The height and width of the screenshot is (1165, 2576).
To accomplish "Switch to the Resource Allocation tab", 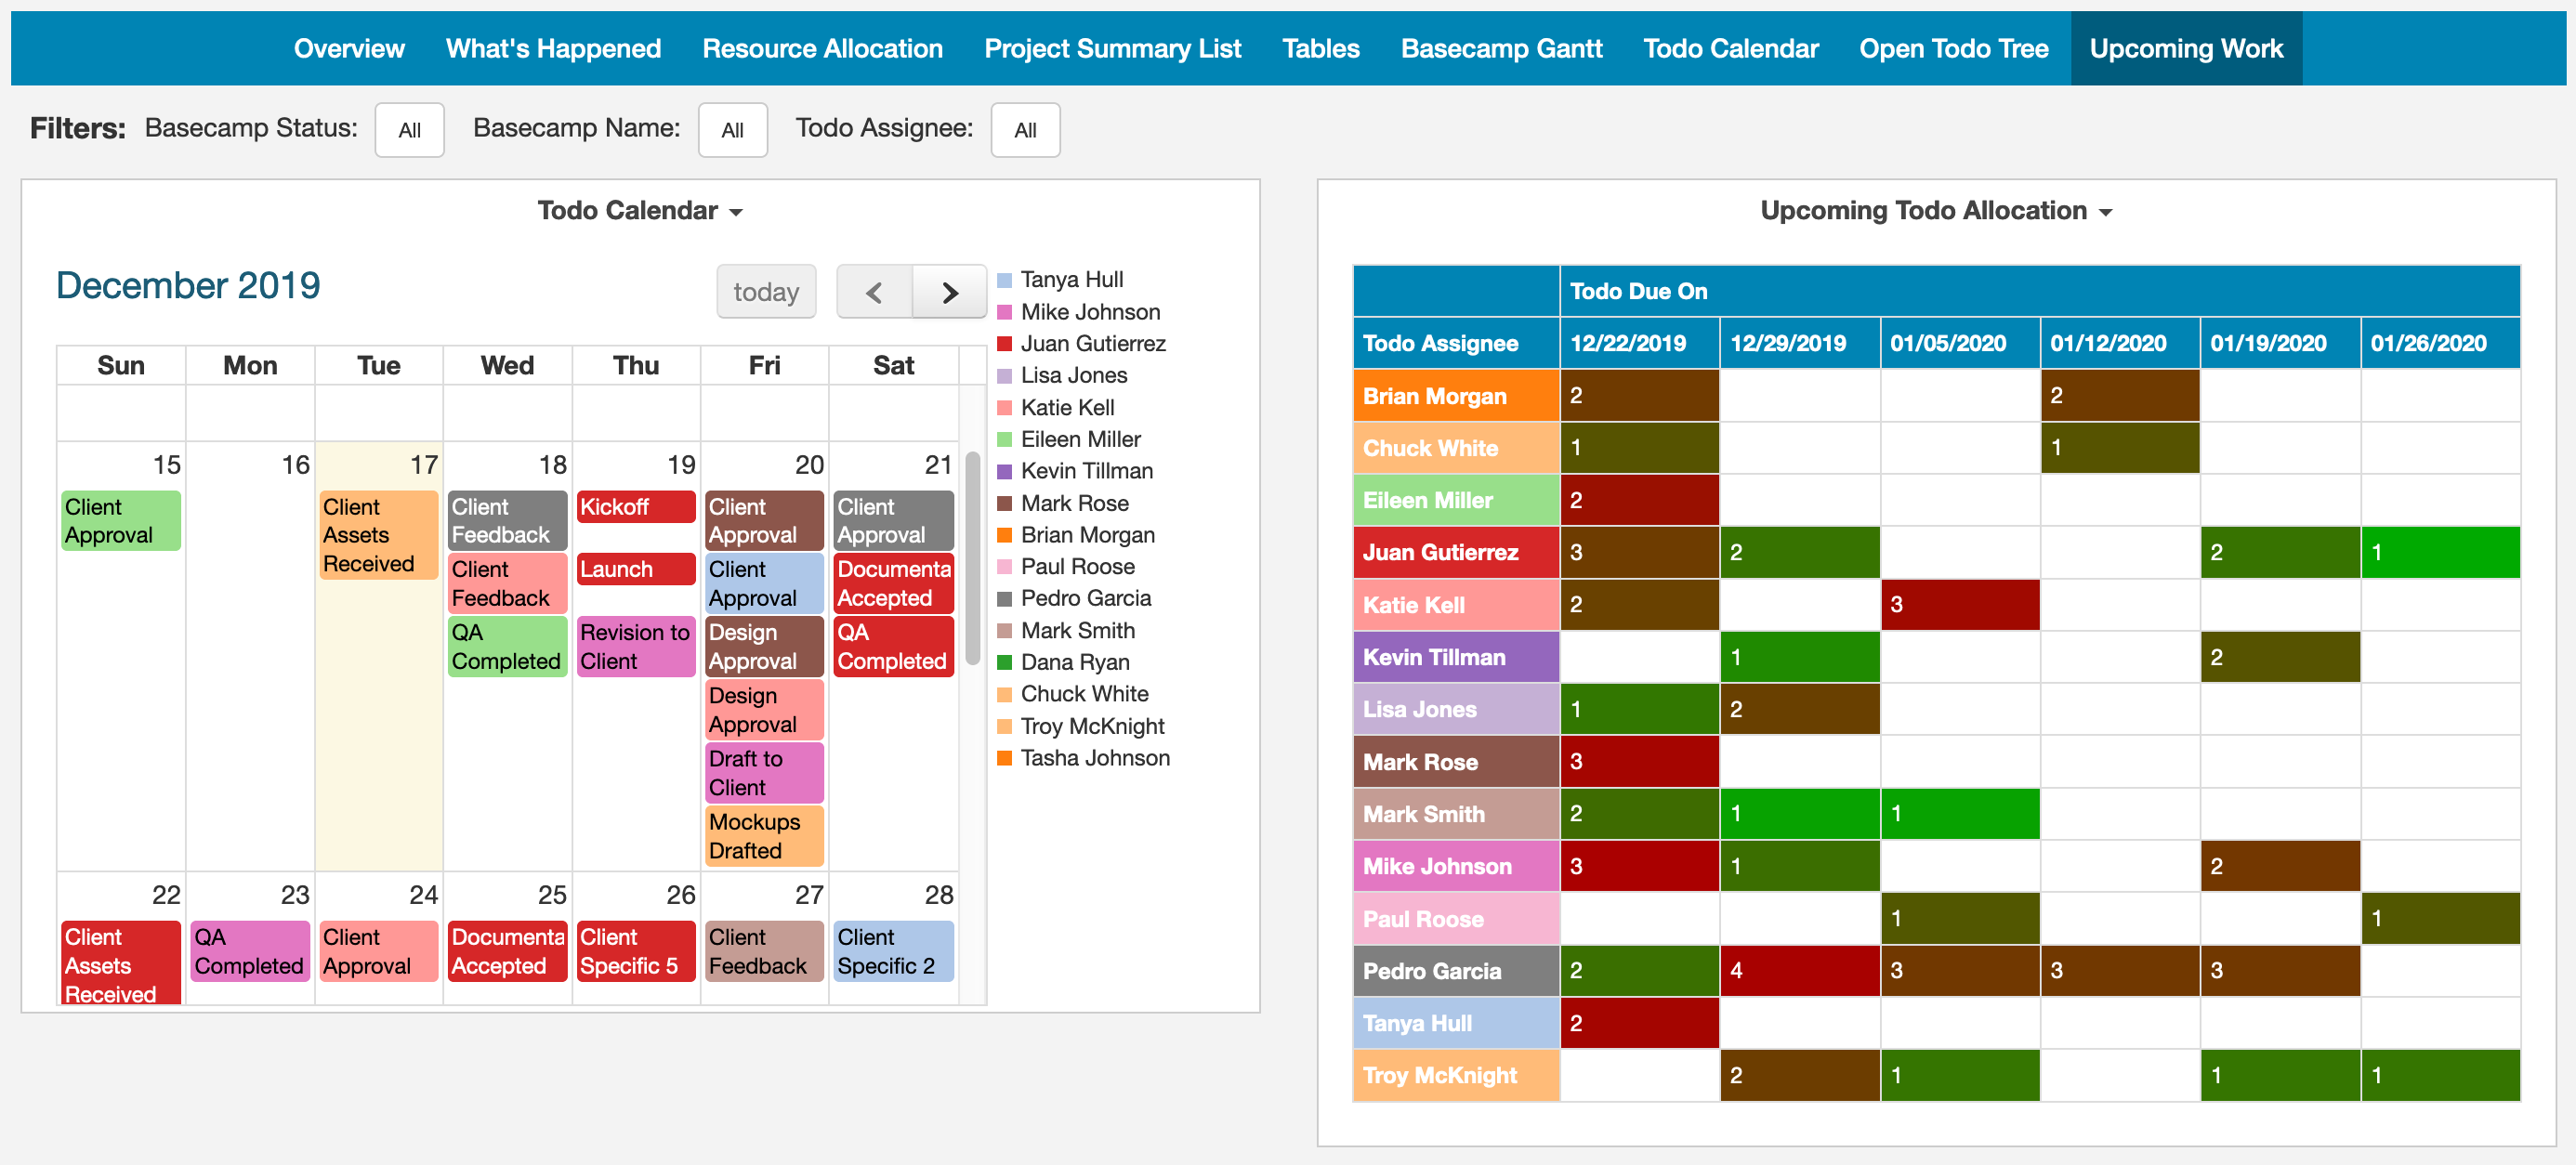I will pos(822,48).
